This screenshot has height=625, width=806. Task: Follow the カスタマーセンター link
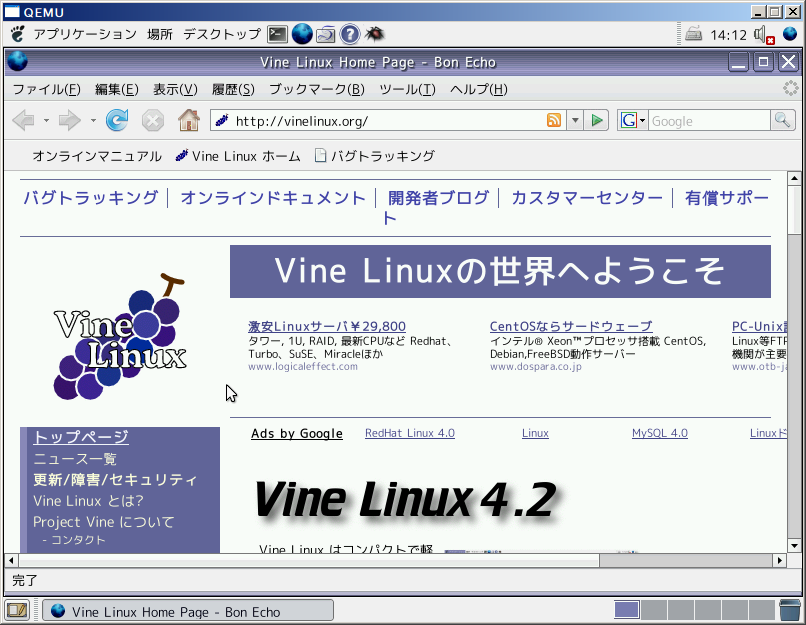coord(587,198)
